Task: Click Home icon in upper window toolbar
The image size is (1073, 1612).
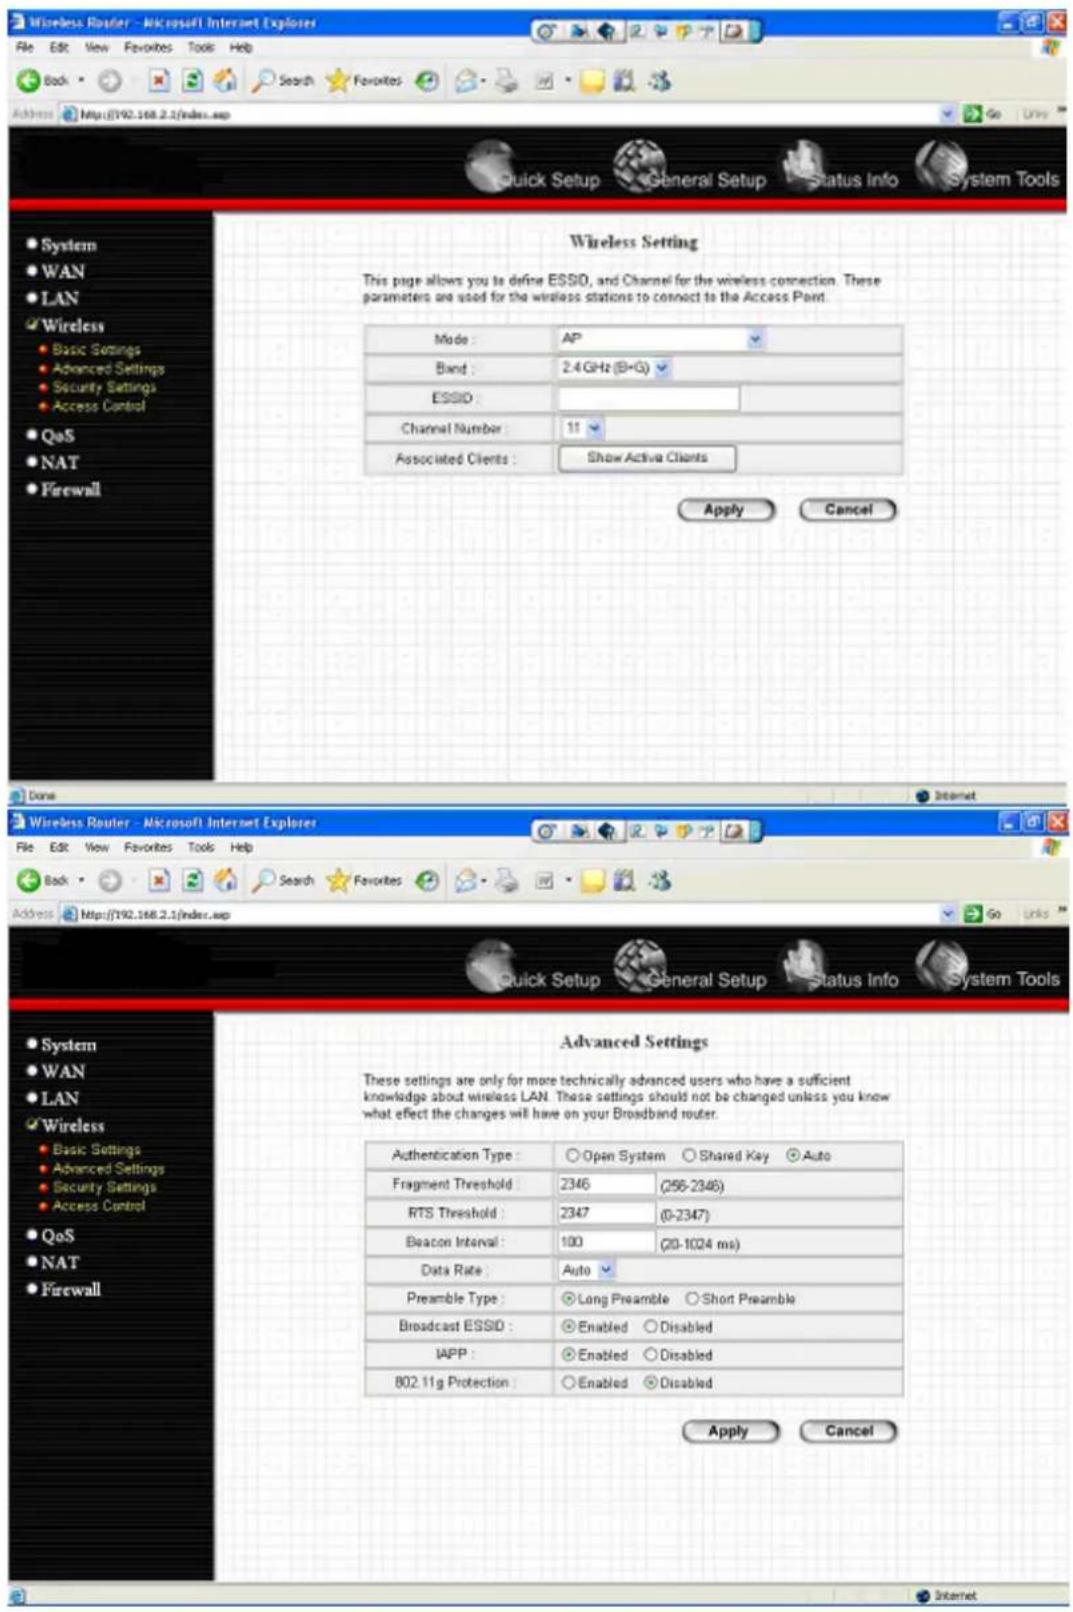Action: click(x=226, y=80)
